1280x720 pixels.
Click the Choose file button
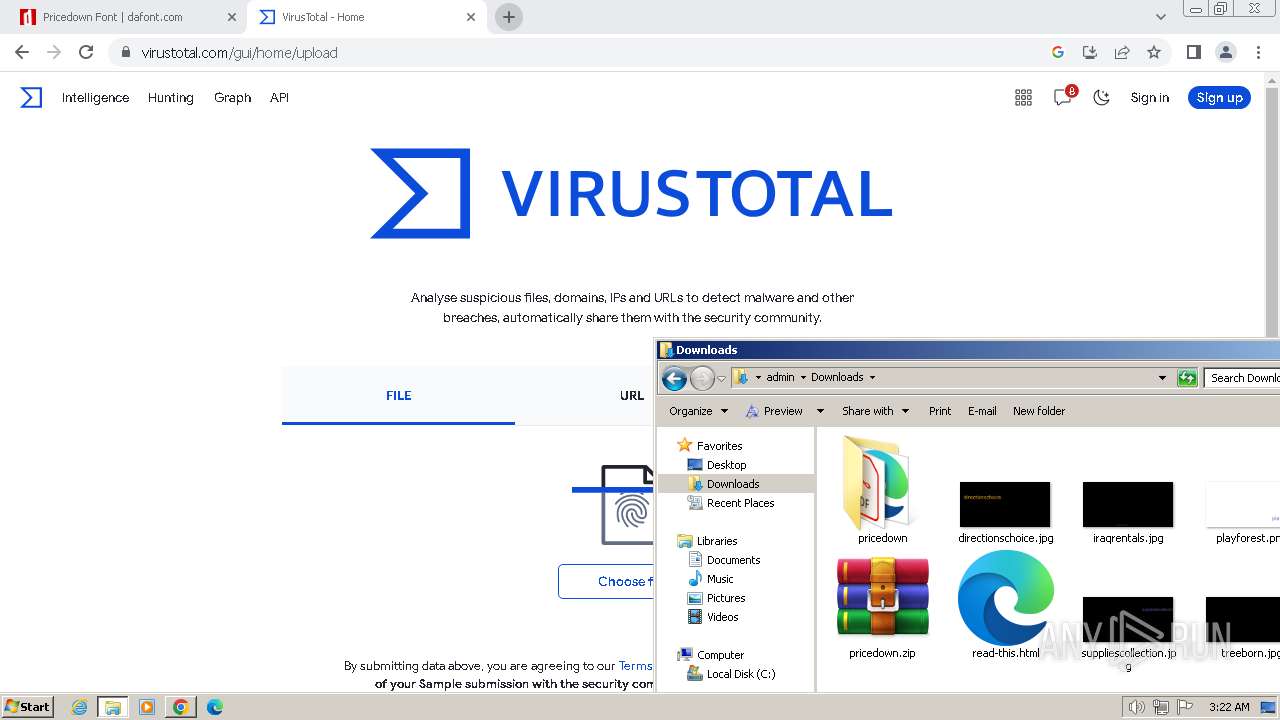(607, 581)
